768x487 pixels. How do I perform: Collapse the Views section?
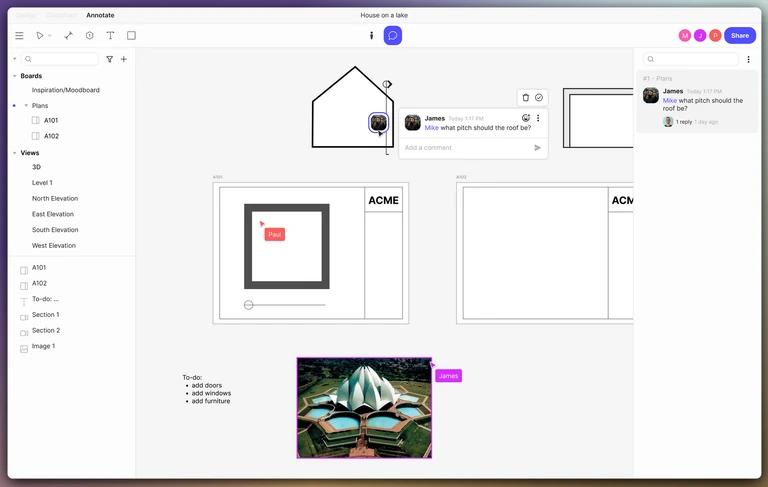(x=15, y=153)
